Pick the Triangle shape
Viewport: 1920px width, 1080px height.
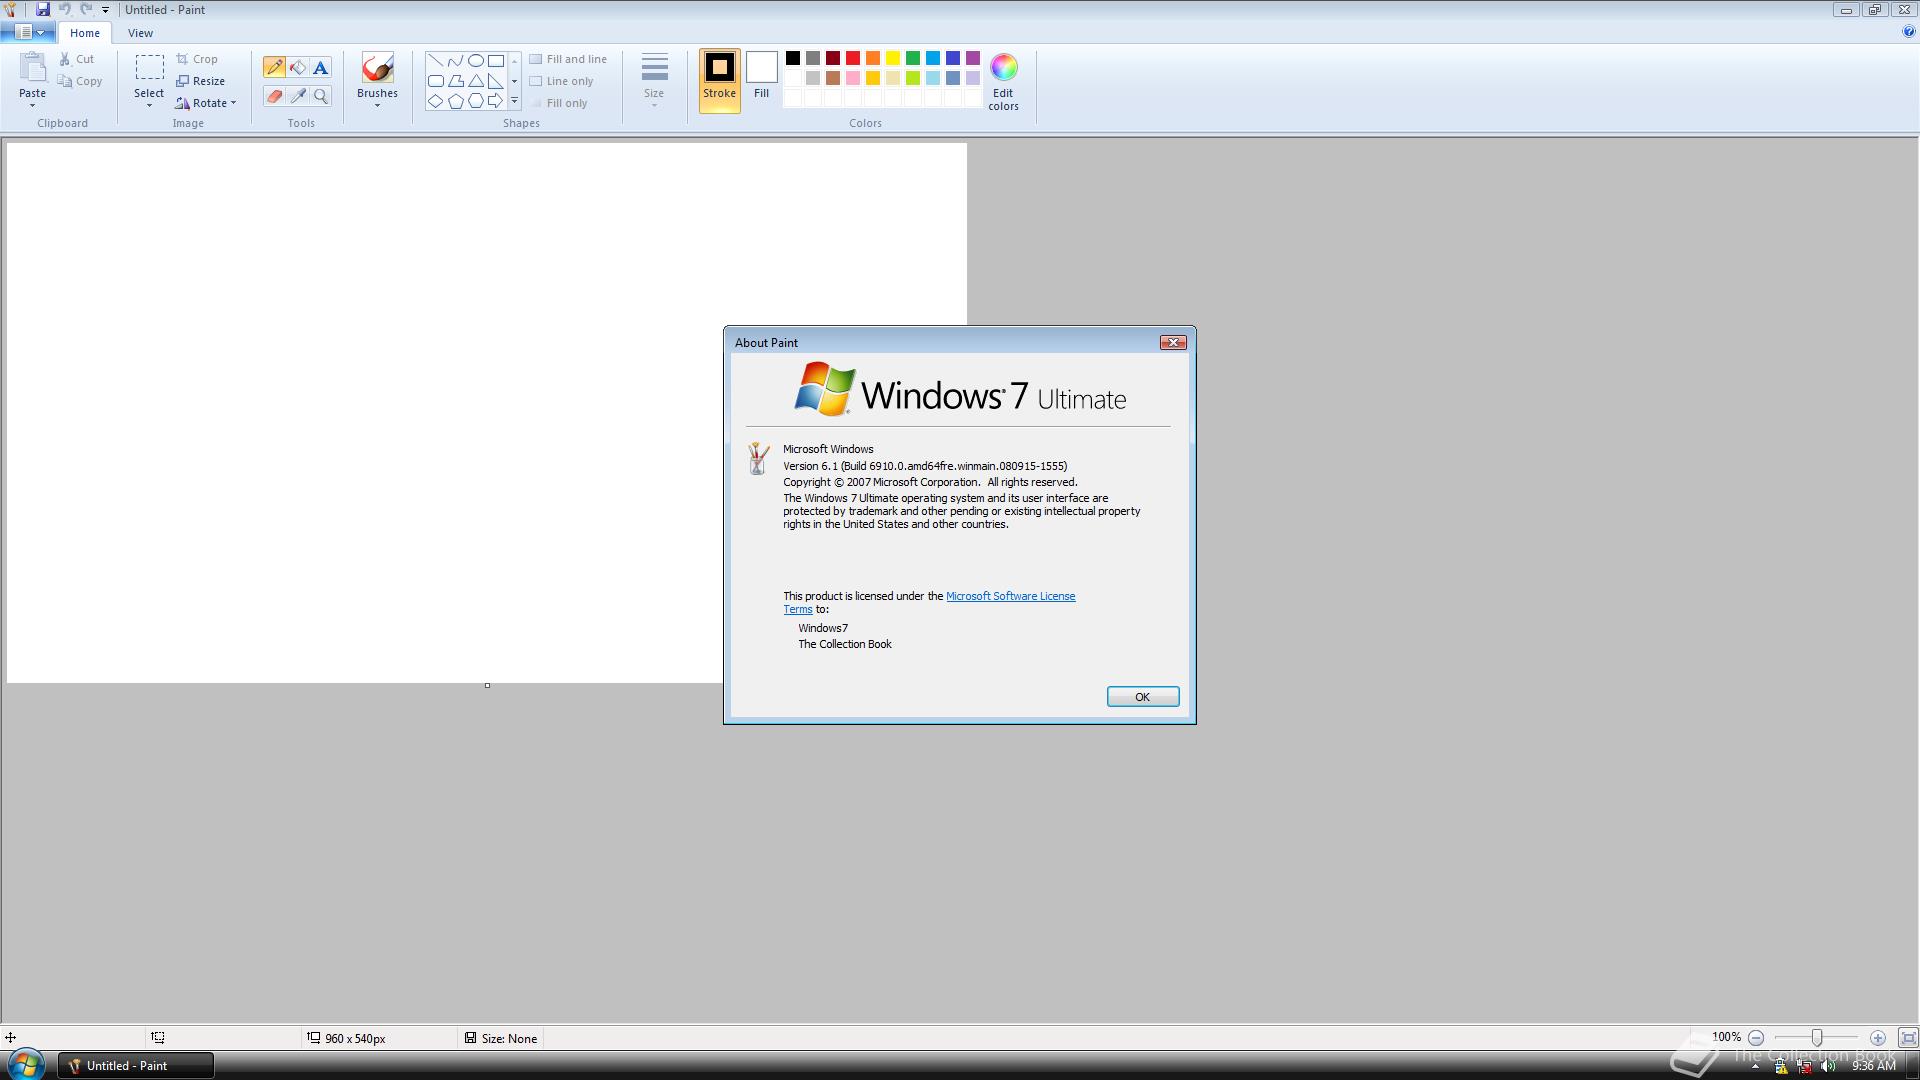[476, 81]
